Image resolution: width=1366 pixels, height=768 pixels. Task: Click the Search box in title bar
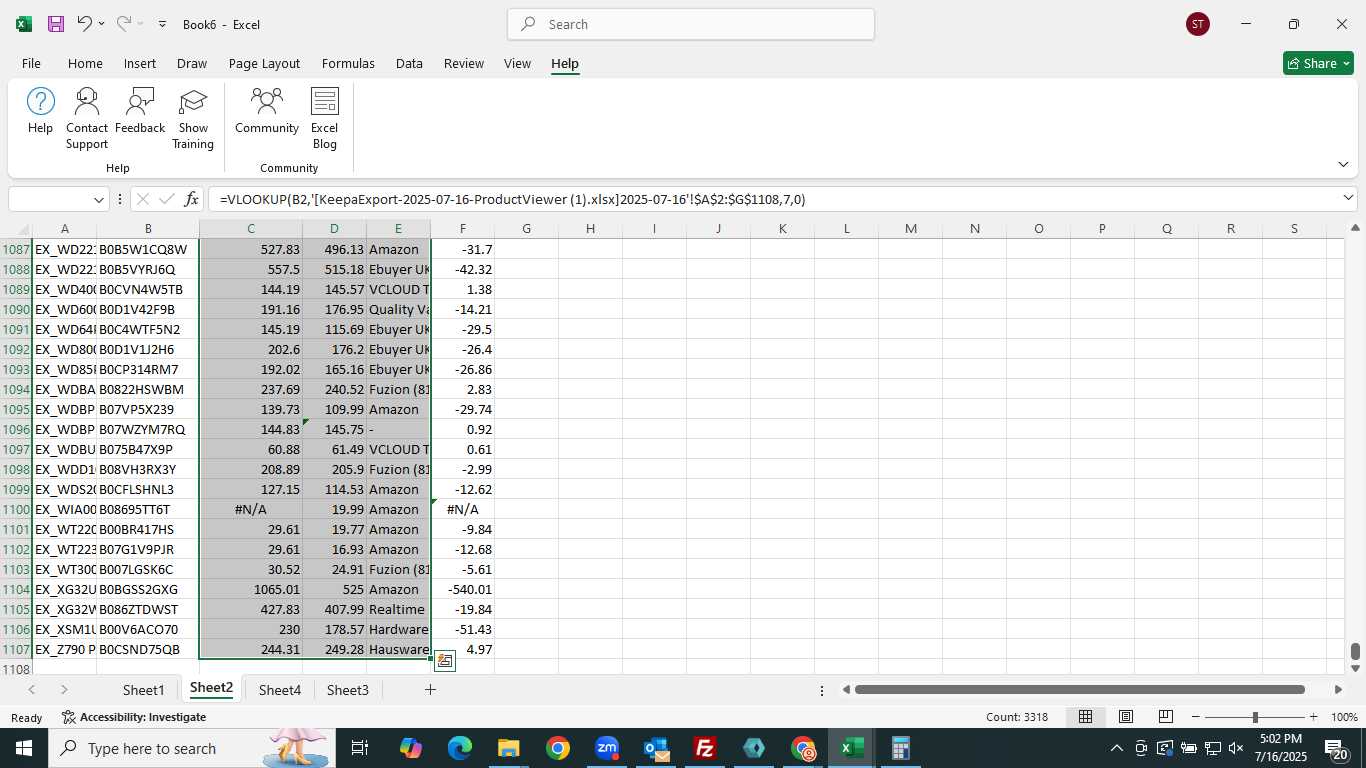click(x=691, y=24)
